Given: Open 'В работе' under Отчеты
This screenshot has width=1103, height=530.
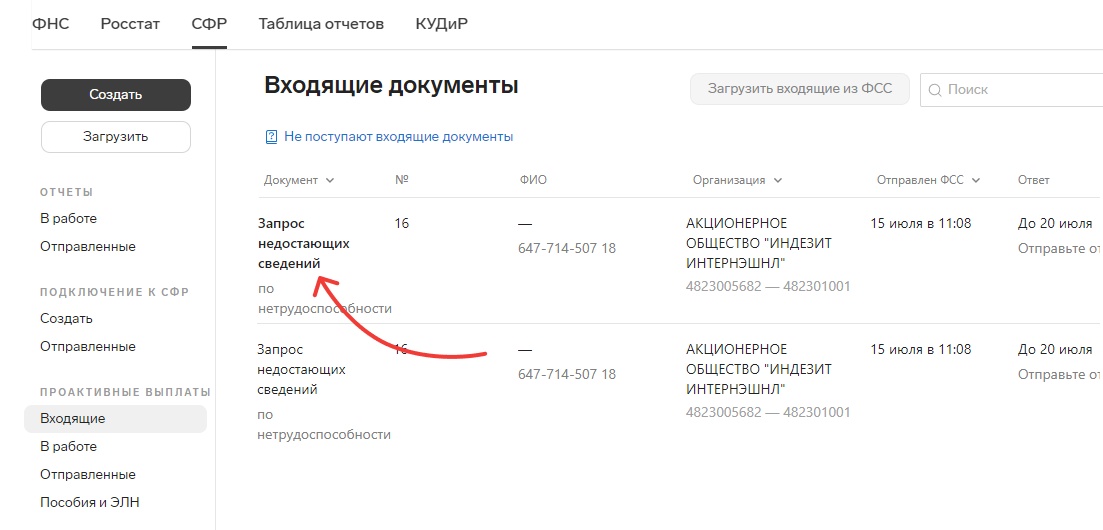Looking at the screenshot, I should [68, 219].
